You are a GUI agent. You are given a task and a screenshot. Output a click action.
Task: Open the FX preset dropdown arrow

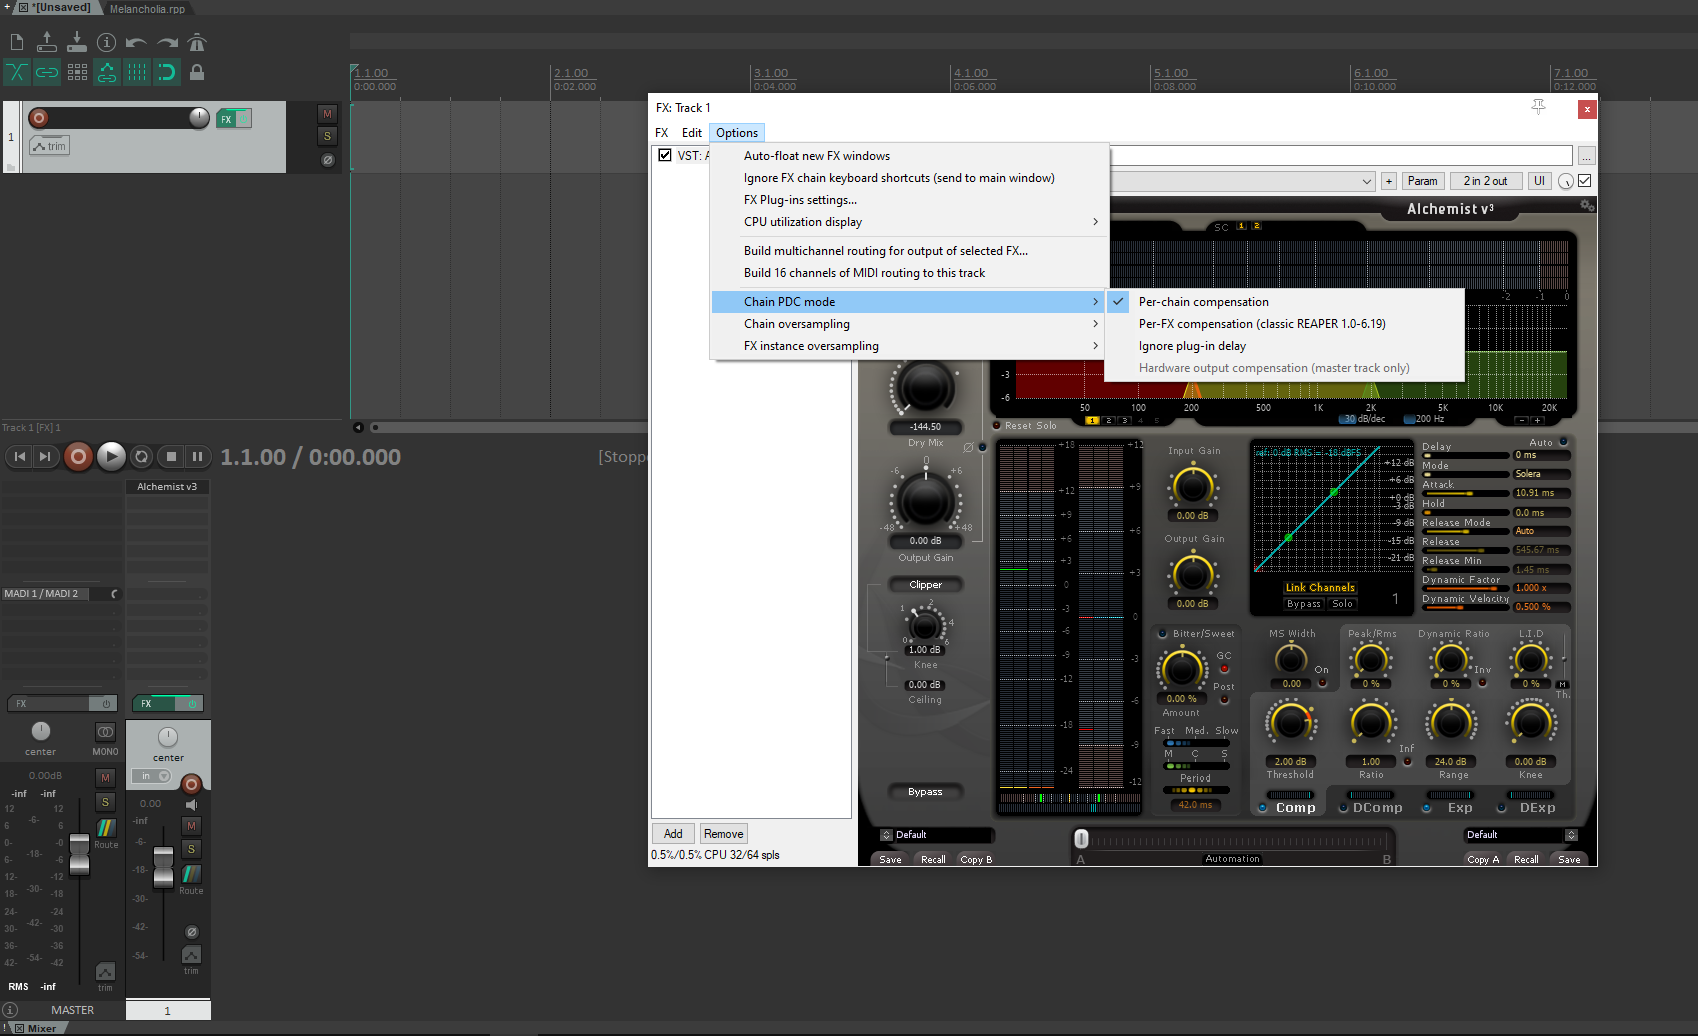[1367, 181]
